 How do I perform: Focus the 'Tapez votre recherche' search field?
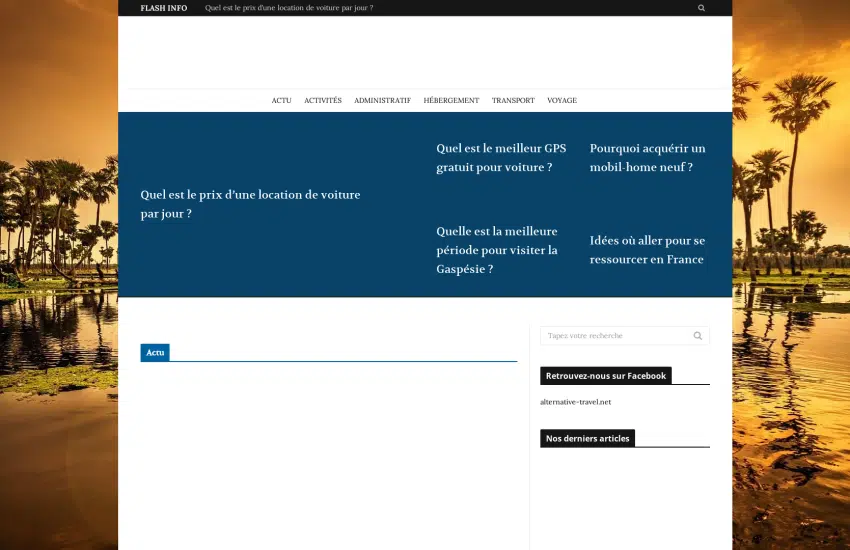[614, 336]
